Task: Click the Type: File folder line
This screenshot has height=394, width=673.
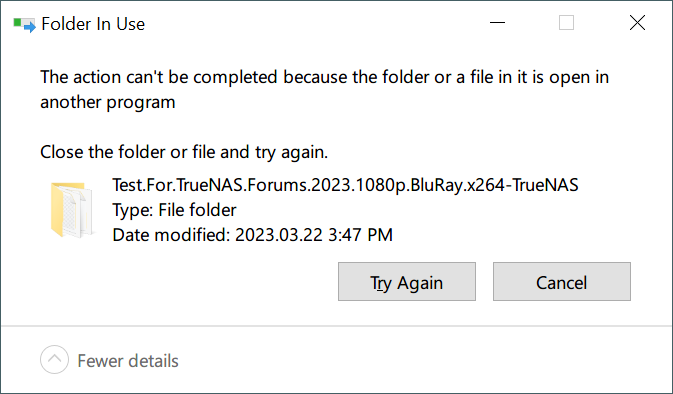Action: [174, 210]
